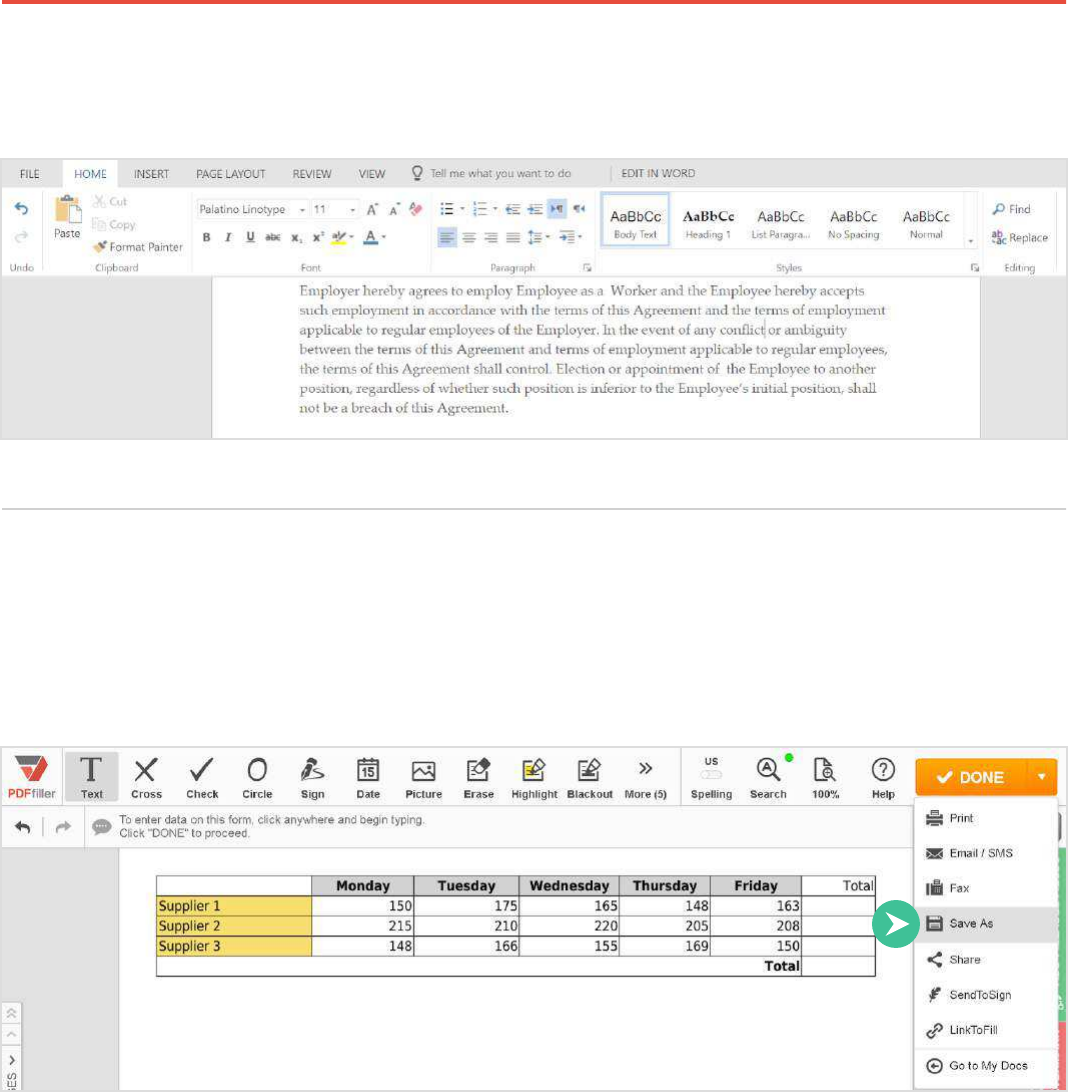This screenshot has height=1092, width=1068.
Task: Align text left
Action: 447,237
